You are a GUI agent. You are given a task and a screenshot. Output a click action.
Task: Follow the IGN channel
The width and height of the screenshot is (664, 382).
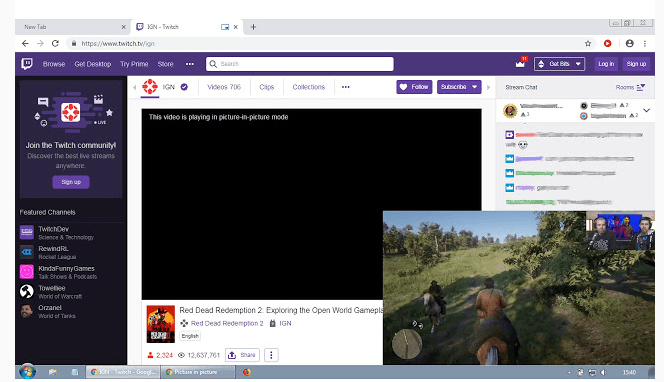click(x=414, y=87)
